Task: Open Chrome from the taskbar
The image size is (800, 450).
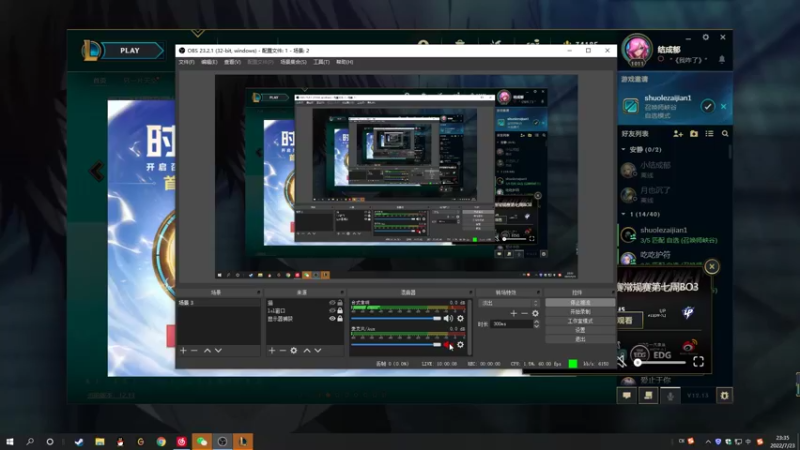Action: pyautogui.click(x=161, y=441)
